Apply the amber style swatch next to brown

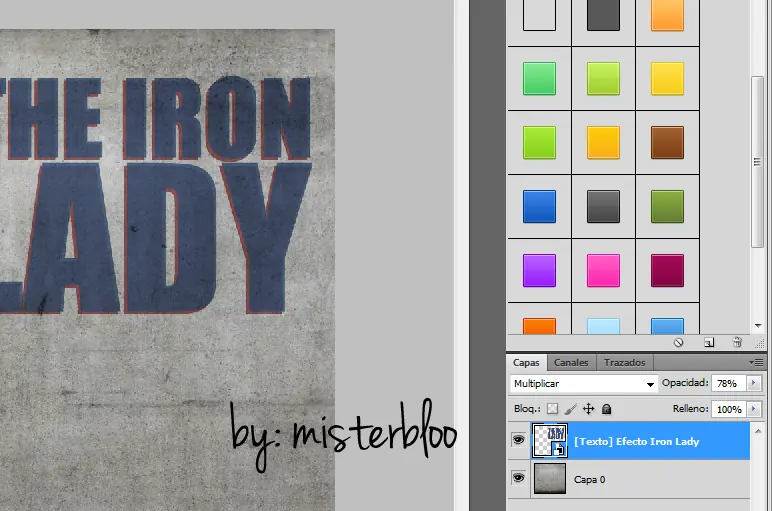tap(603, 142)
